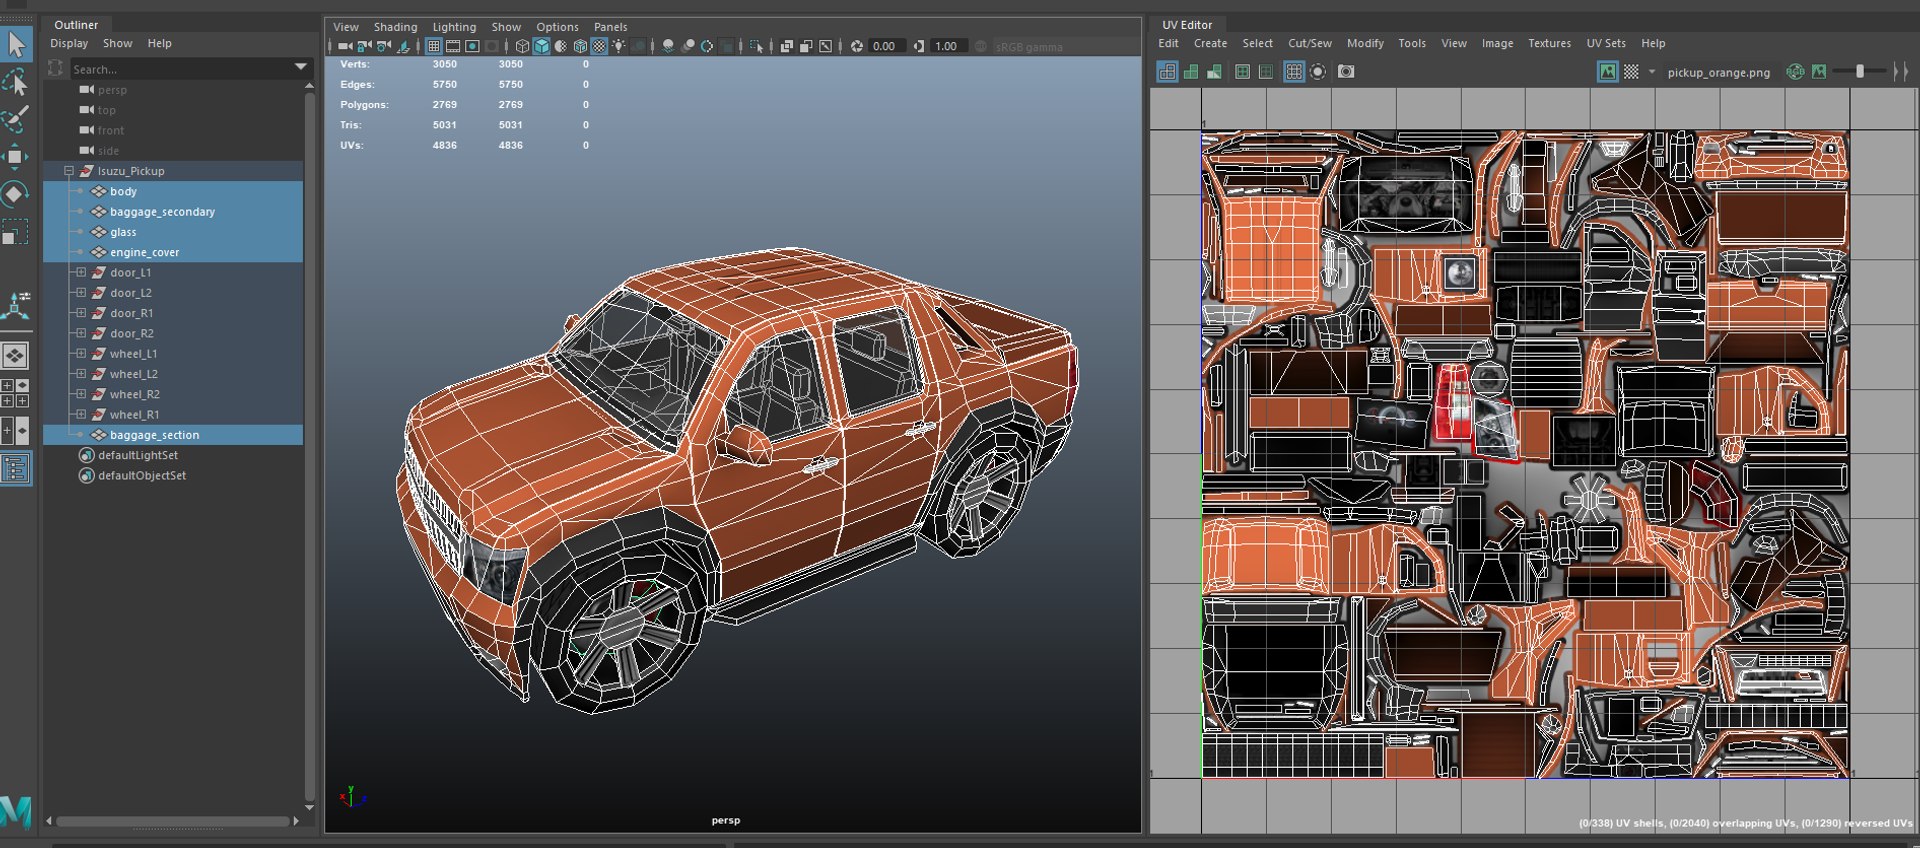Toggle wireframe on shaded in viewport

click(580, 46)
